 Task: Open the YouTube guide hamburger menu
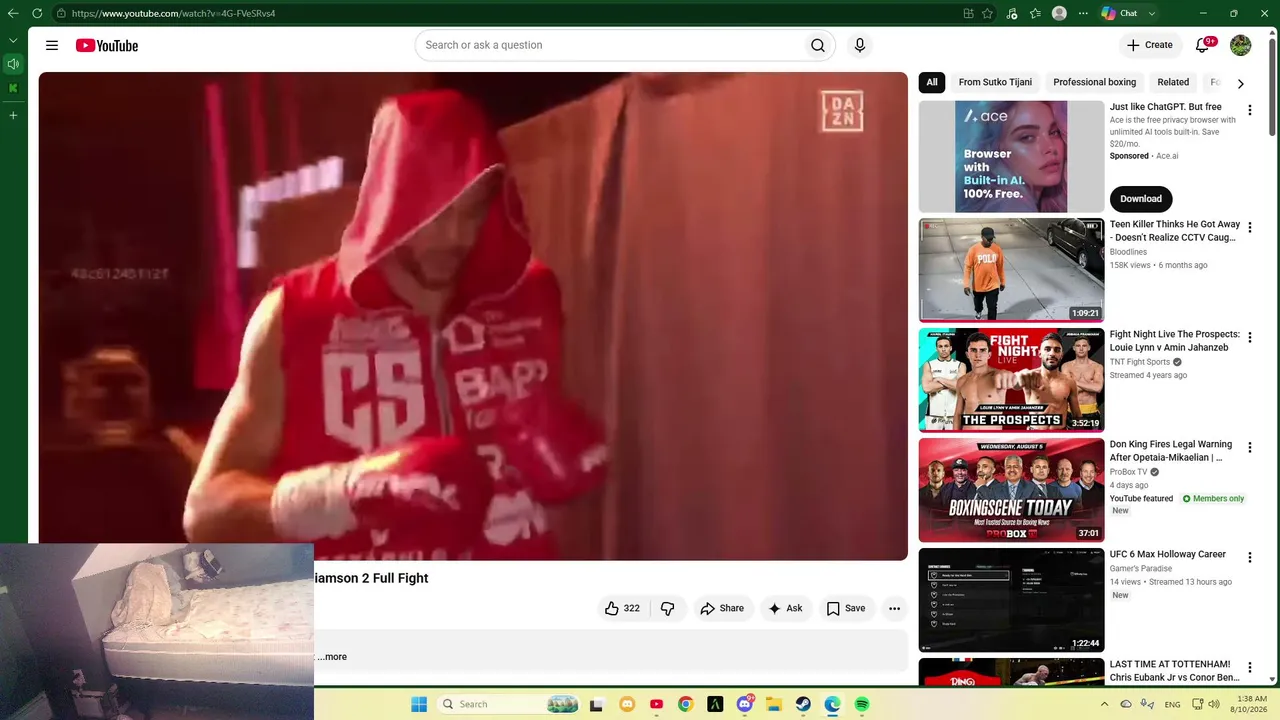(52, 45)
